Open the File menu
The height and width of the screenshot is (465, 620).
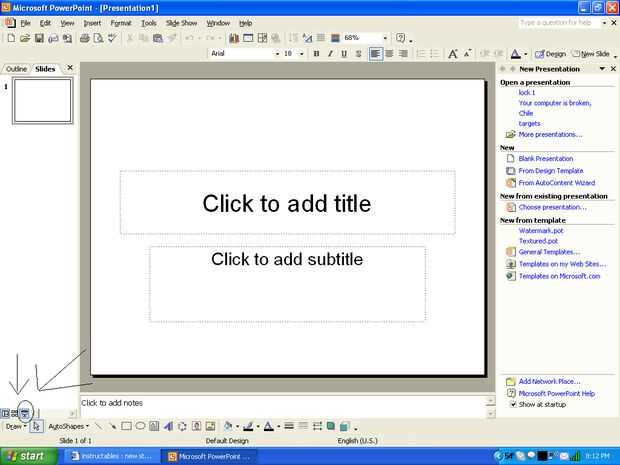coord(25,23)
